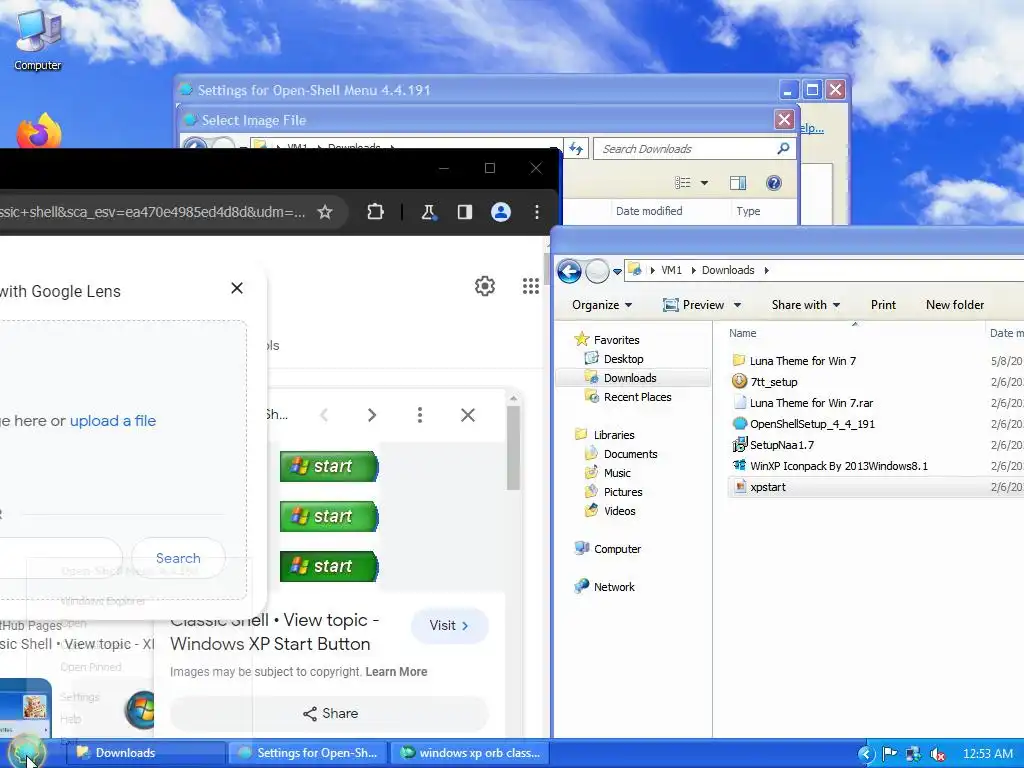Click VM1 in the address breadcrumb

click(671, 270)
